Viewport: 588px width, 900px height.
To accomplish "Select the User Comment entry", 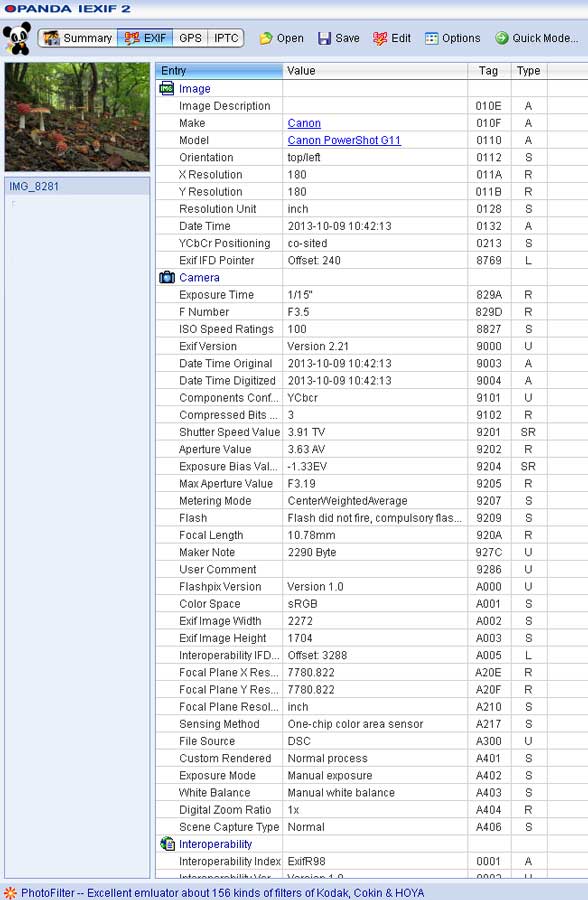I will click(218, 569).
